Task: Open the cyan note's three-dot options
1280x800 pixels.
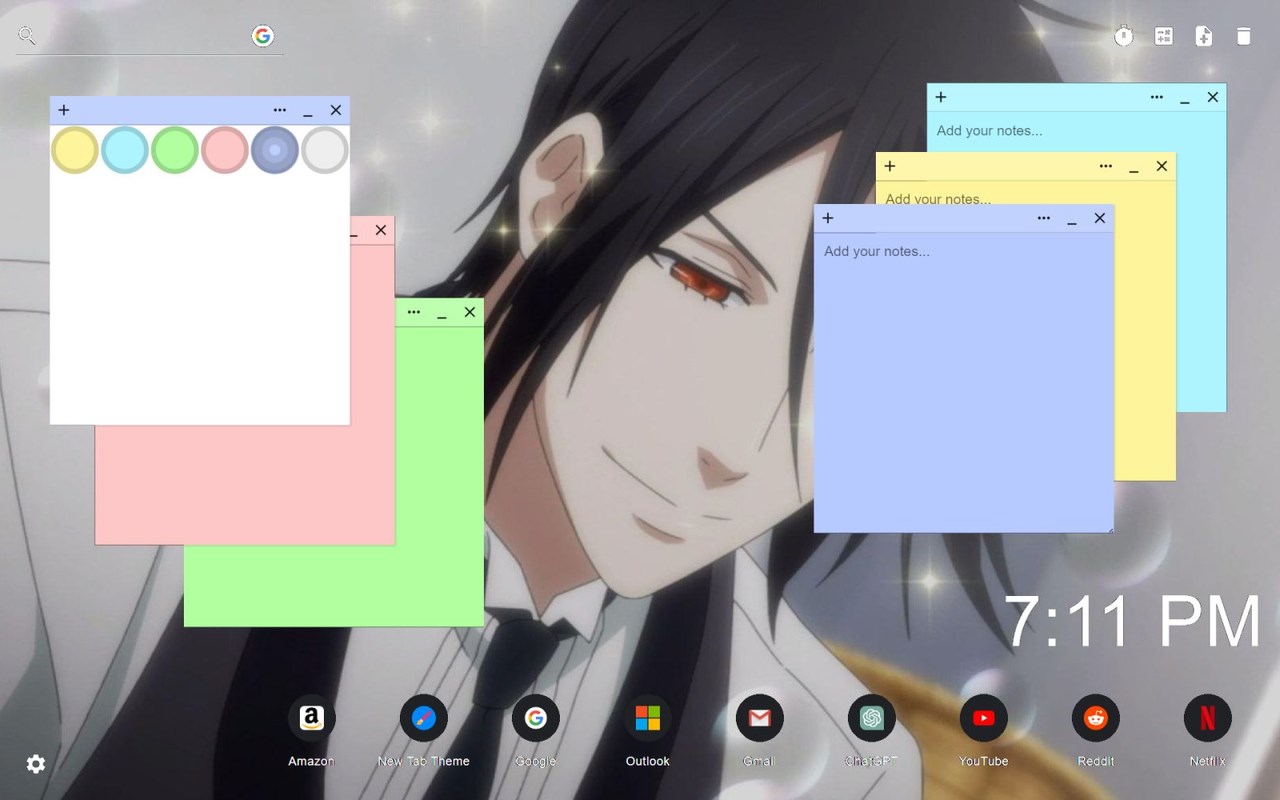Action: click(1157, 97)
